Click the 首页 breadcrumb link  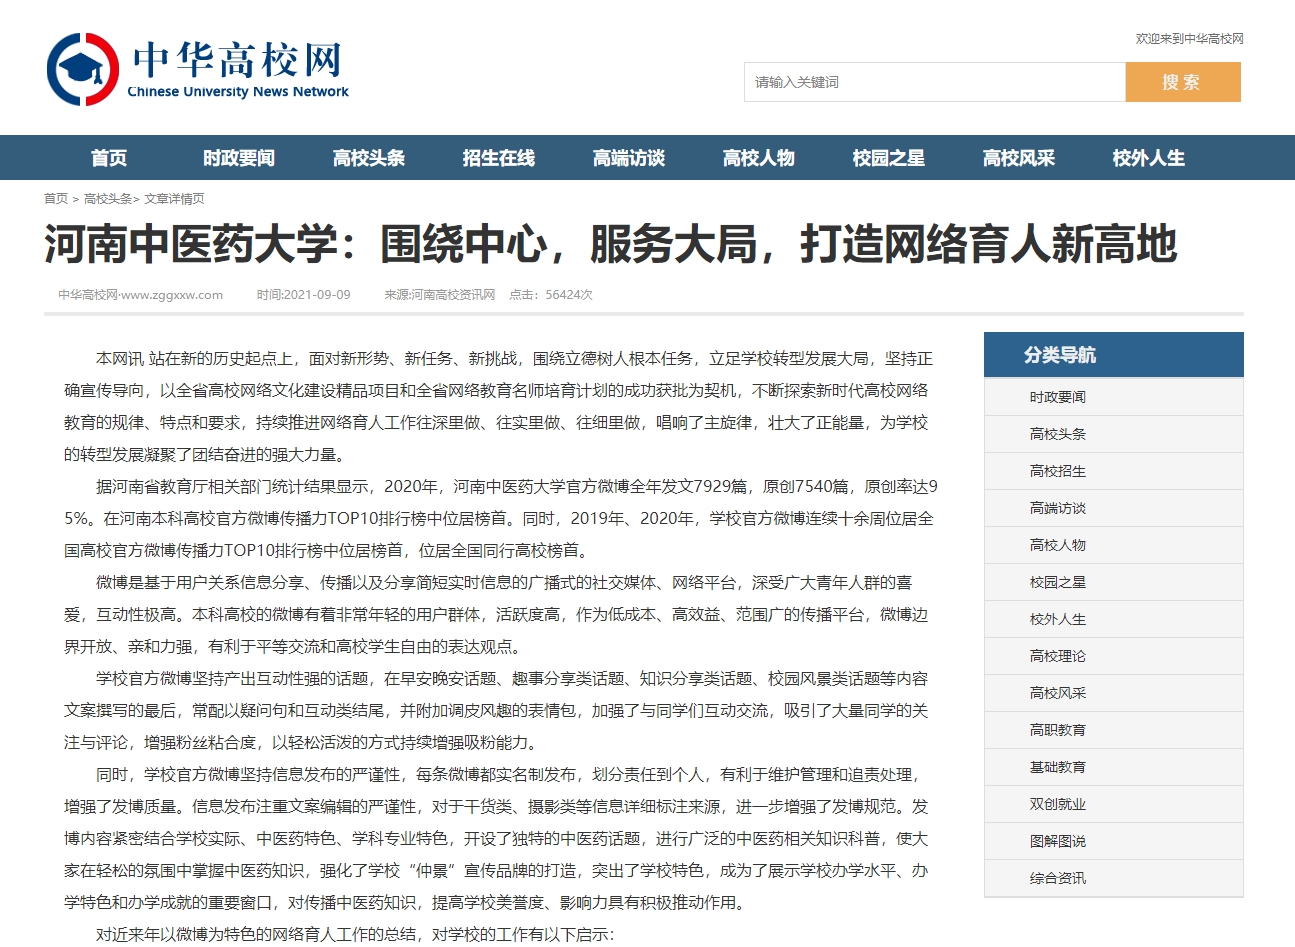[56, 199]
